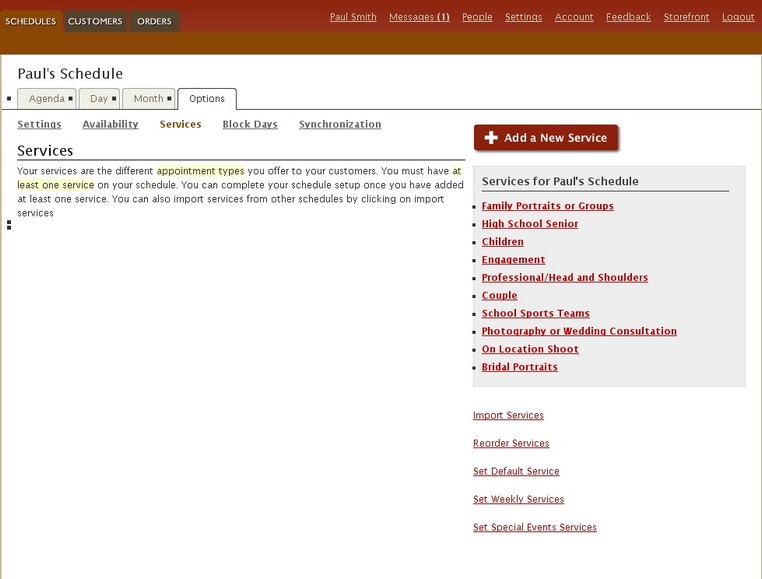Open the High School Senior service

click(530, 224)
